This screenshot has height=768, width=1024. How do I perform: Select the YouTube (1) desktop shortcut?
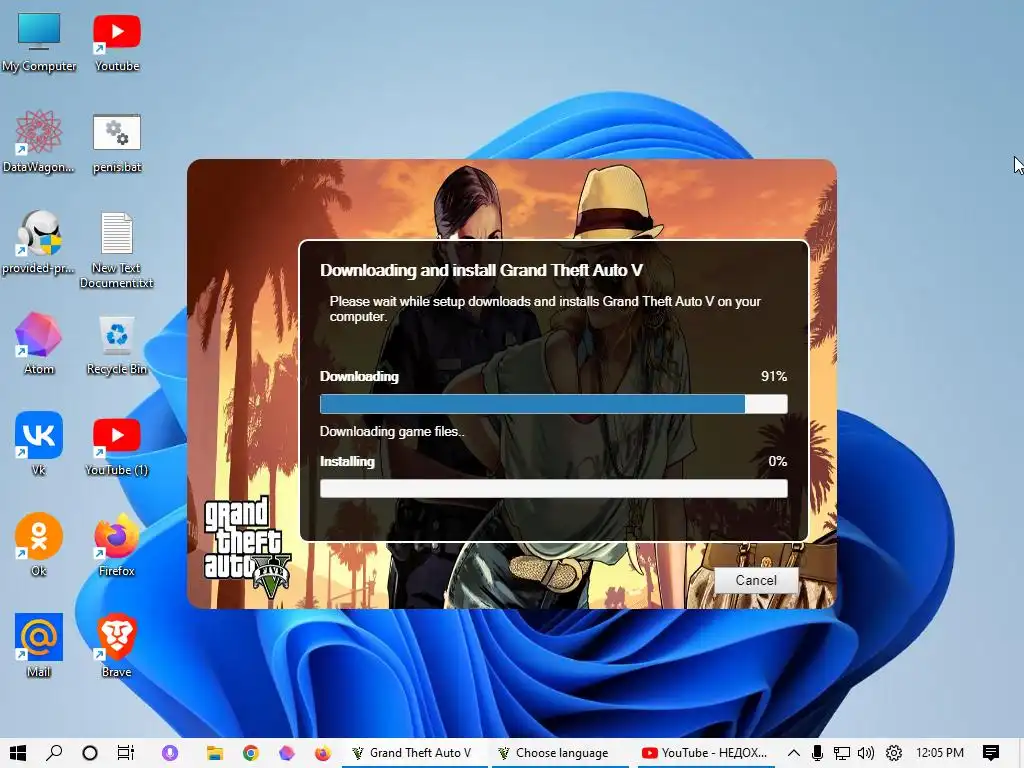(117, 447)
